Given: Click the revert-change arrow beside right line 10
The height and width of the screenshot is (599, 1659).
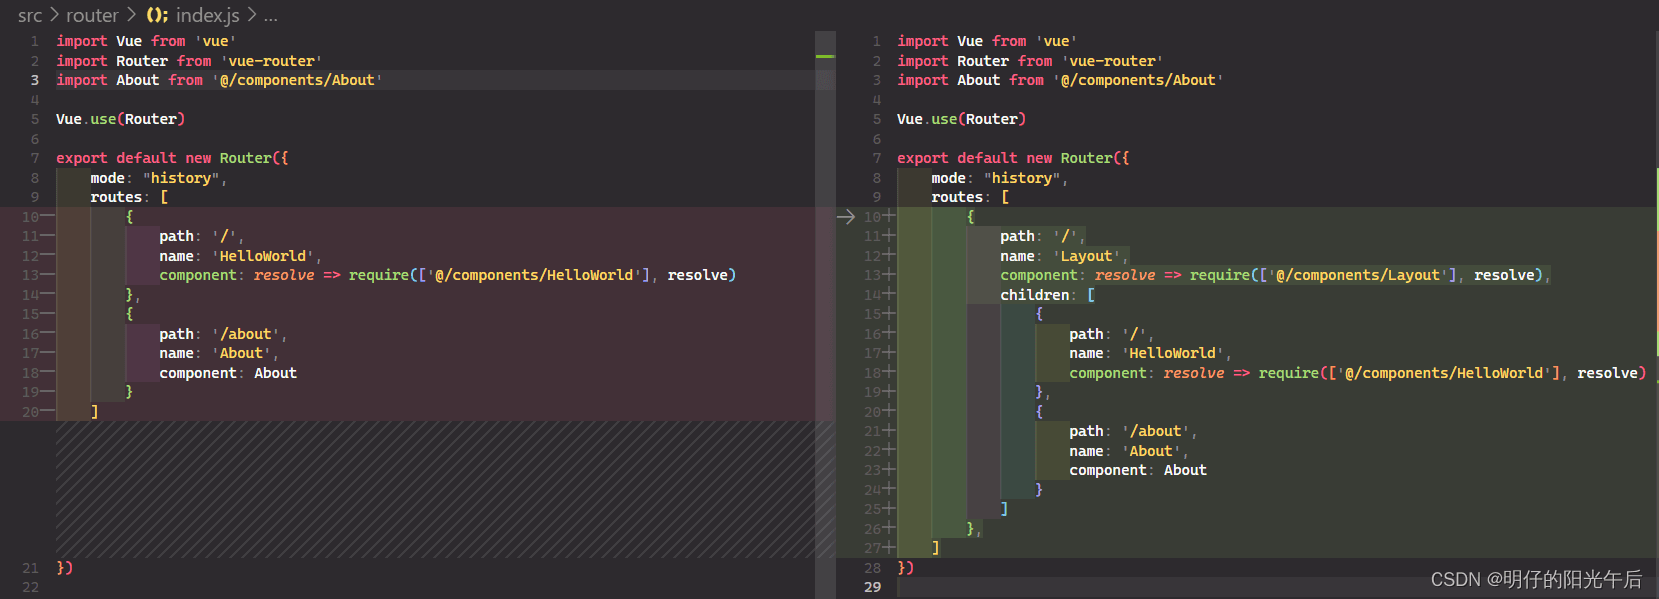Looking at the screenshot, I should [846, 217].
